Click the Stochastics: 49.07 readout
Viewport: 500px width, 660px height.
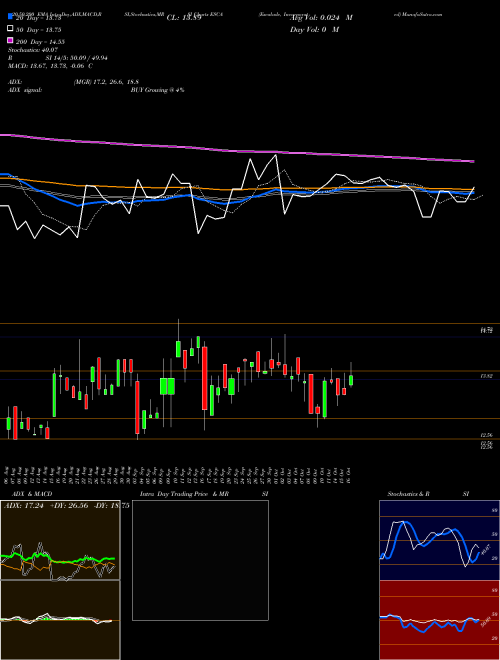[32, 50]
